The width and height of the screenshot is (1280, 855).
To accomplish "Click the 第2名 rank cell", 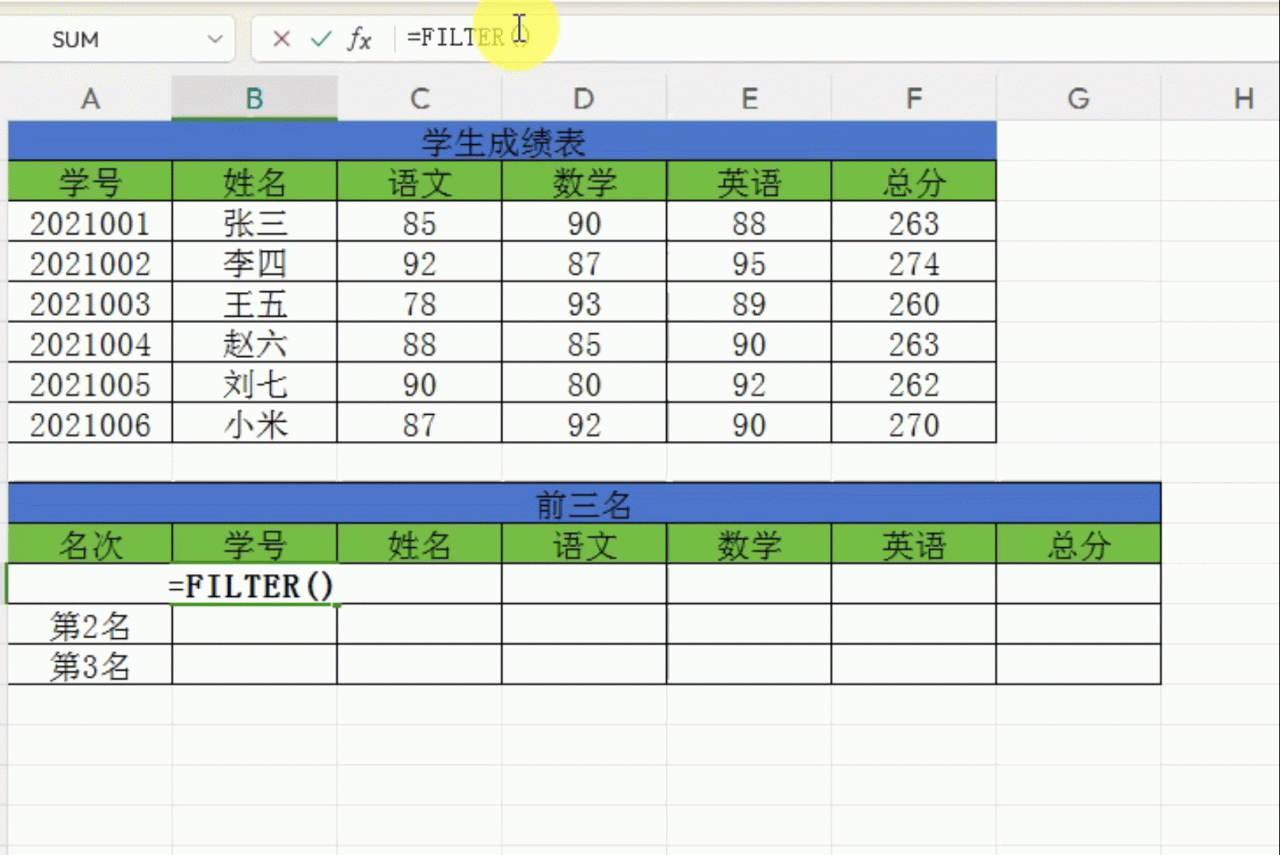I will [x=90, y=625].
